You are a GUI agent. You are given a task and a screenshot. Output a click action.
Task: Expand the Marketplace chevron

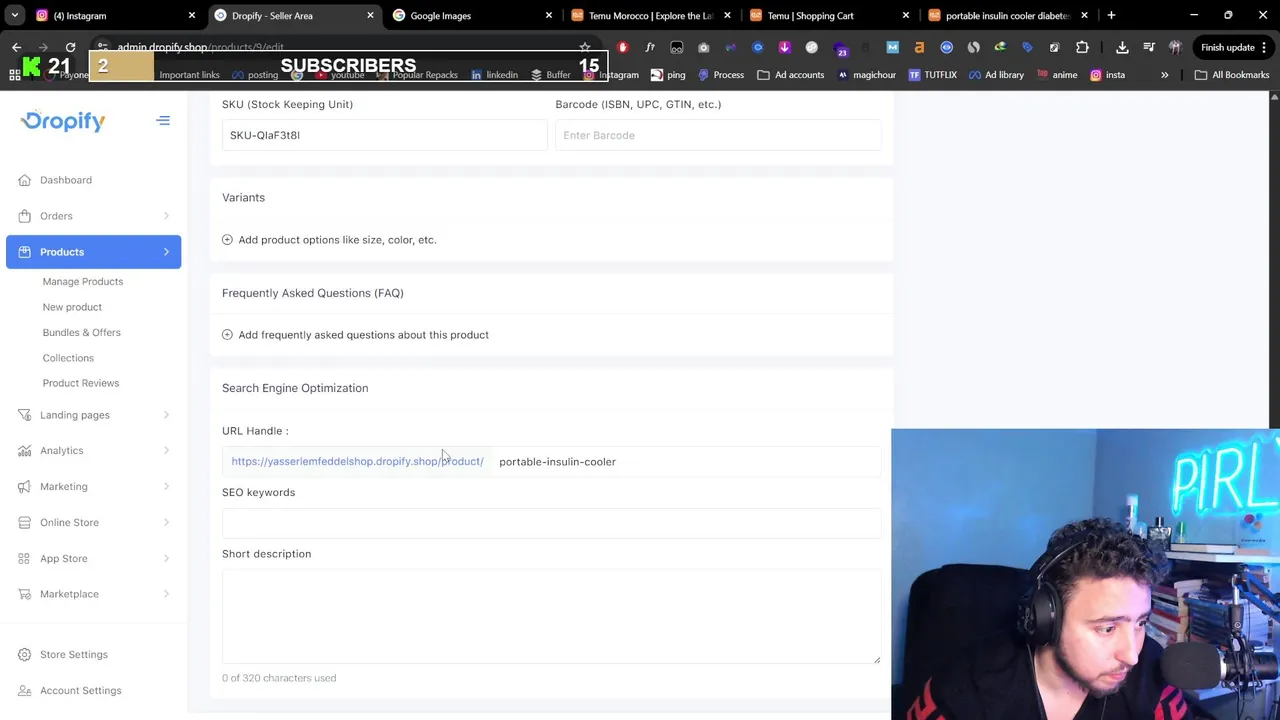[x=166, y=594]
